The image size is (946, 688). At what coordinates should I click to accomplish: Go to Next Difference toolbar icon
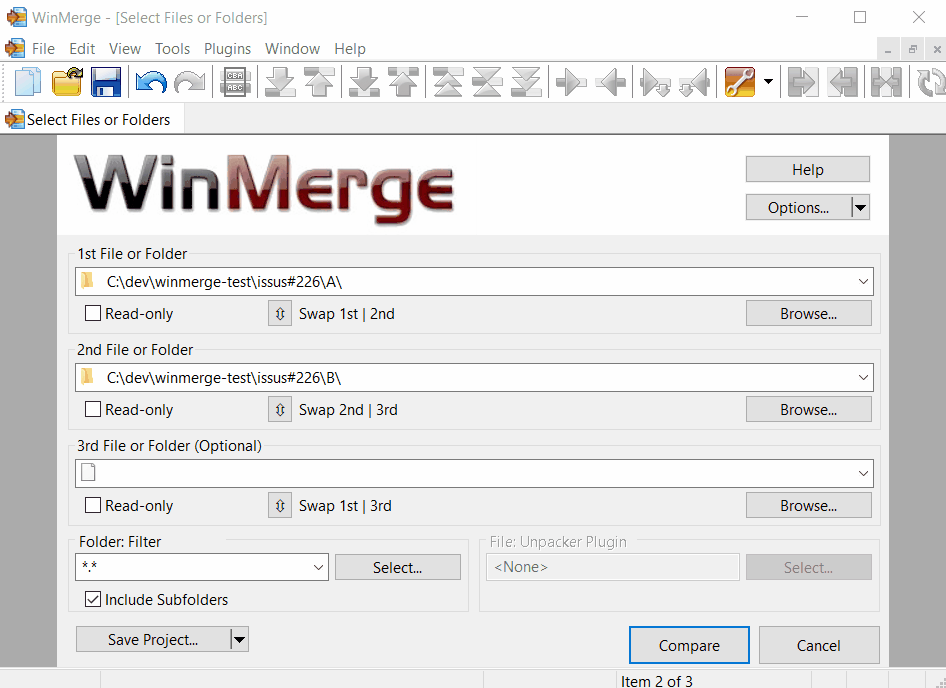(x=281, y=81)
